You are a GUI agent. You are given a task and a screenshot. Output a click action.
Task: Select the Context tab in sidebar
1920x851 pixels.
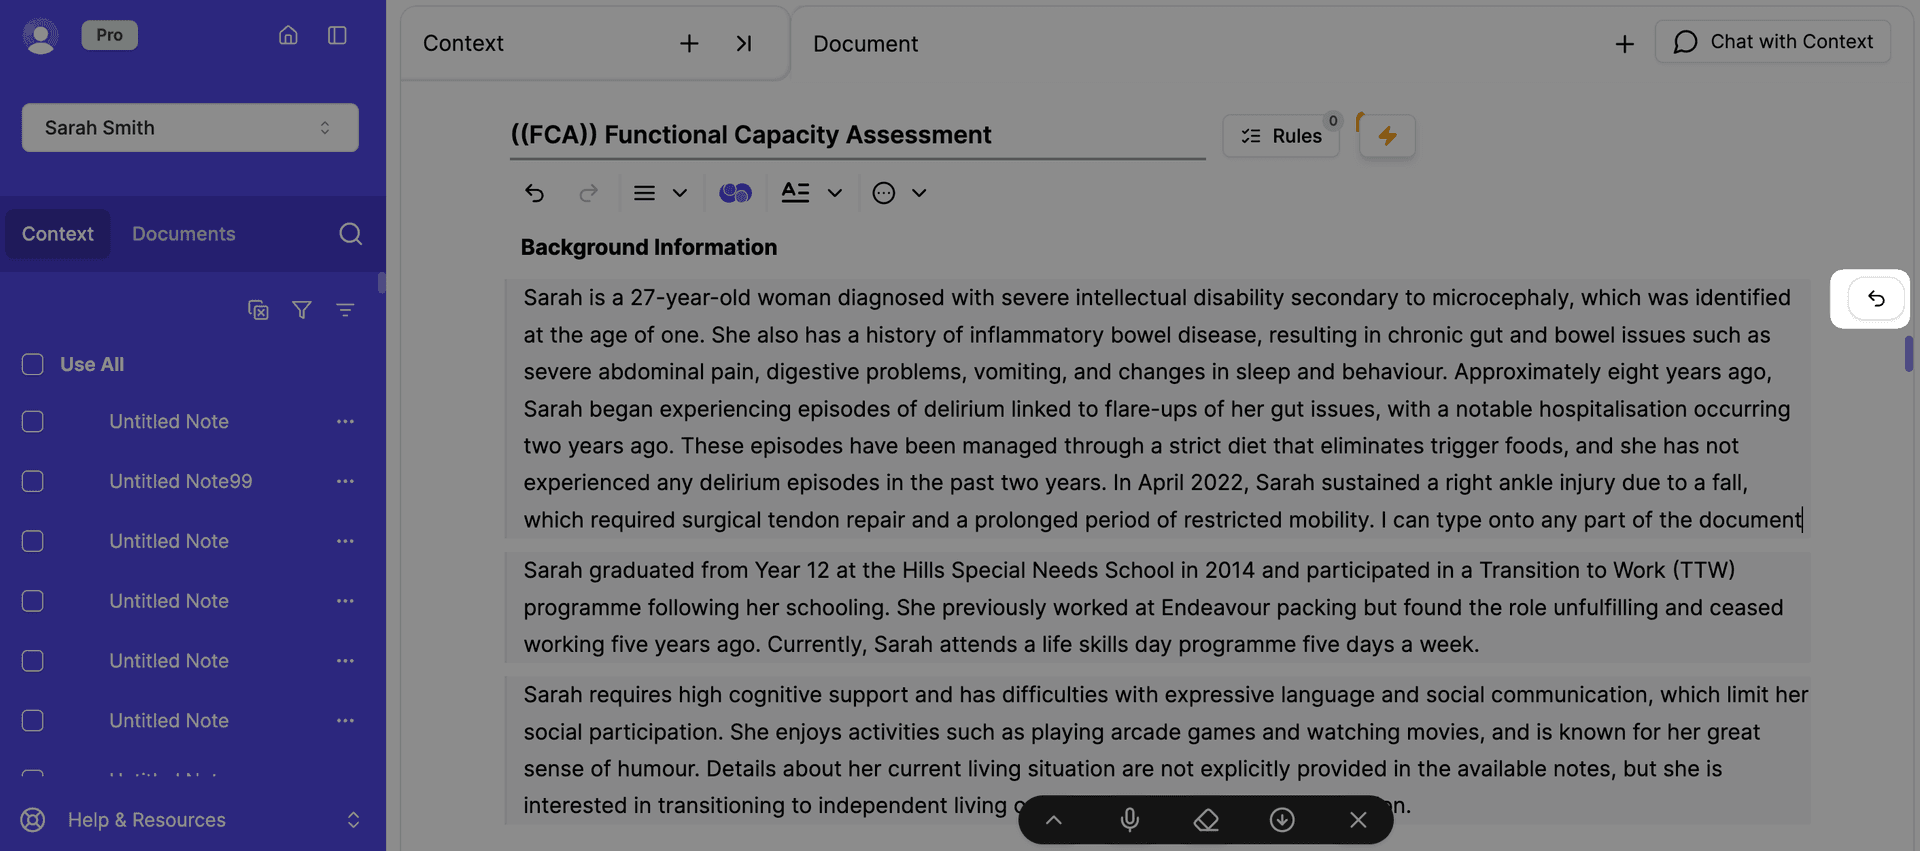(x=58, y=234)
